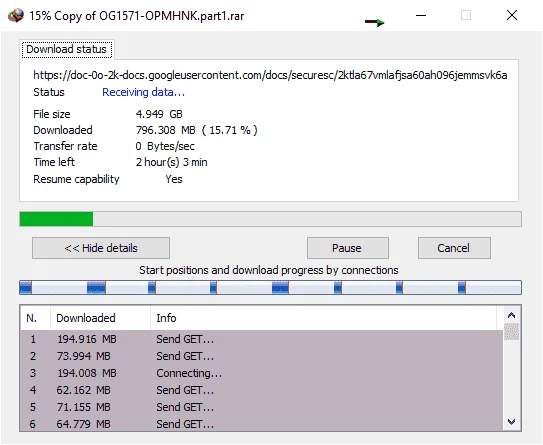Viewport: 543px width, 445px height.
Task: Collapse details with the Hide details button
Action: pos(101,248)
